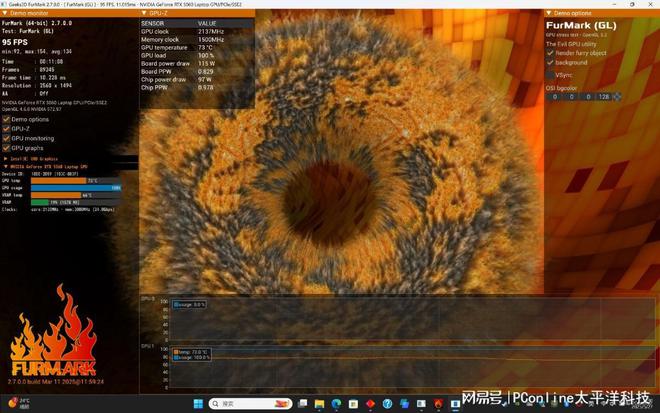
Task: Click the Frame time value line
Action: (x=34, y=77)
